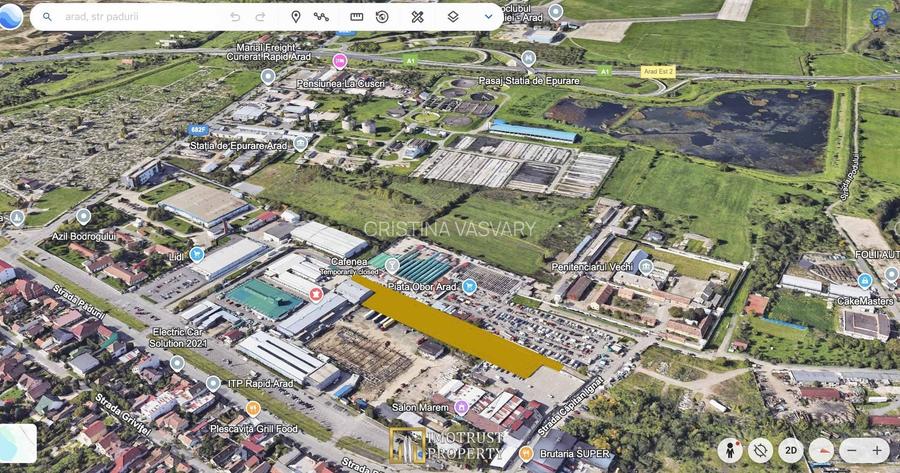Select the Measure ruler tool
Screen dimensions: 900x473
click(x=357, y=17)
